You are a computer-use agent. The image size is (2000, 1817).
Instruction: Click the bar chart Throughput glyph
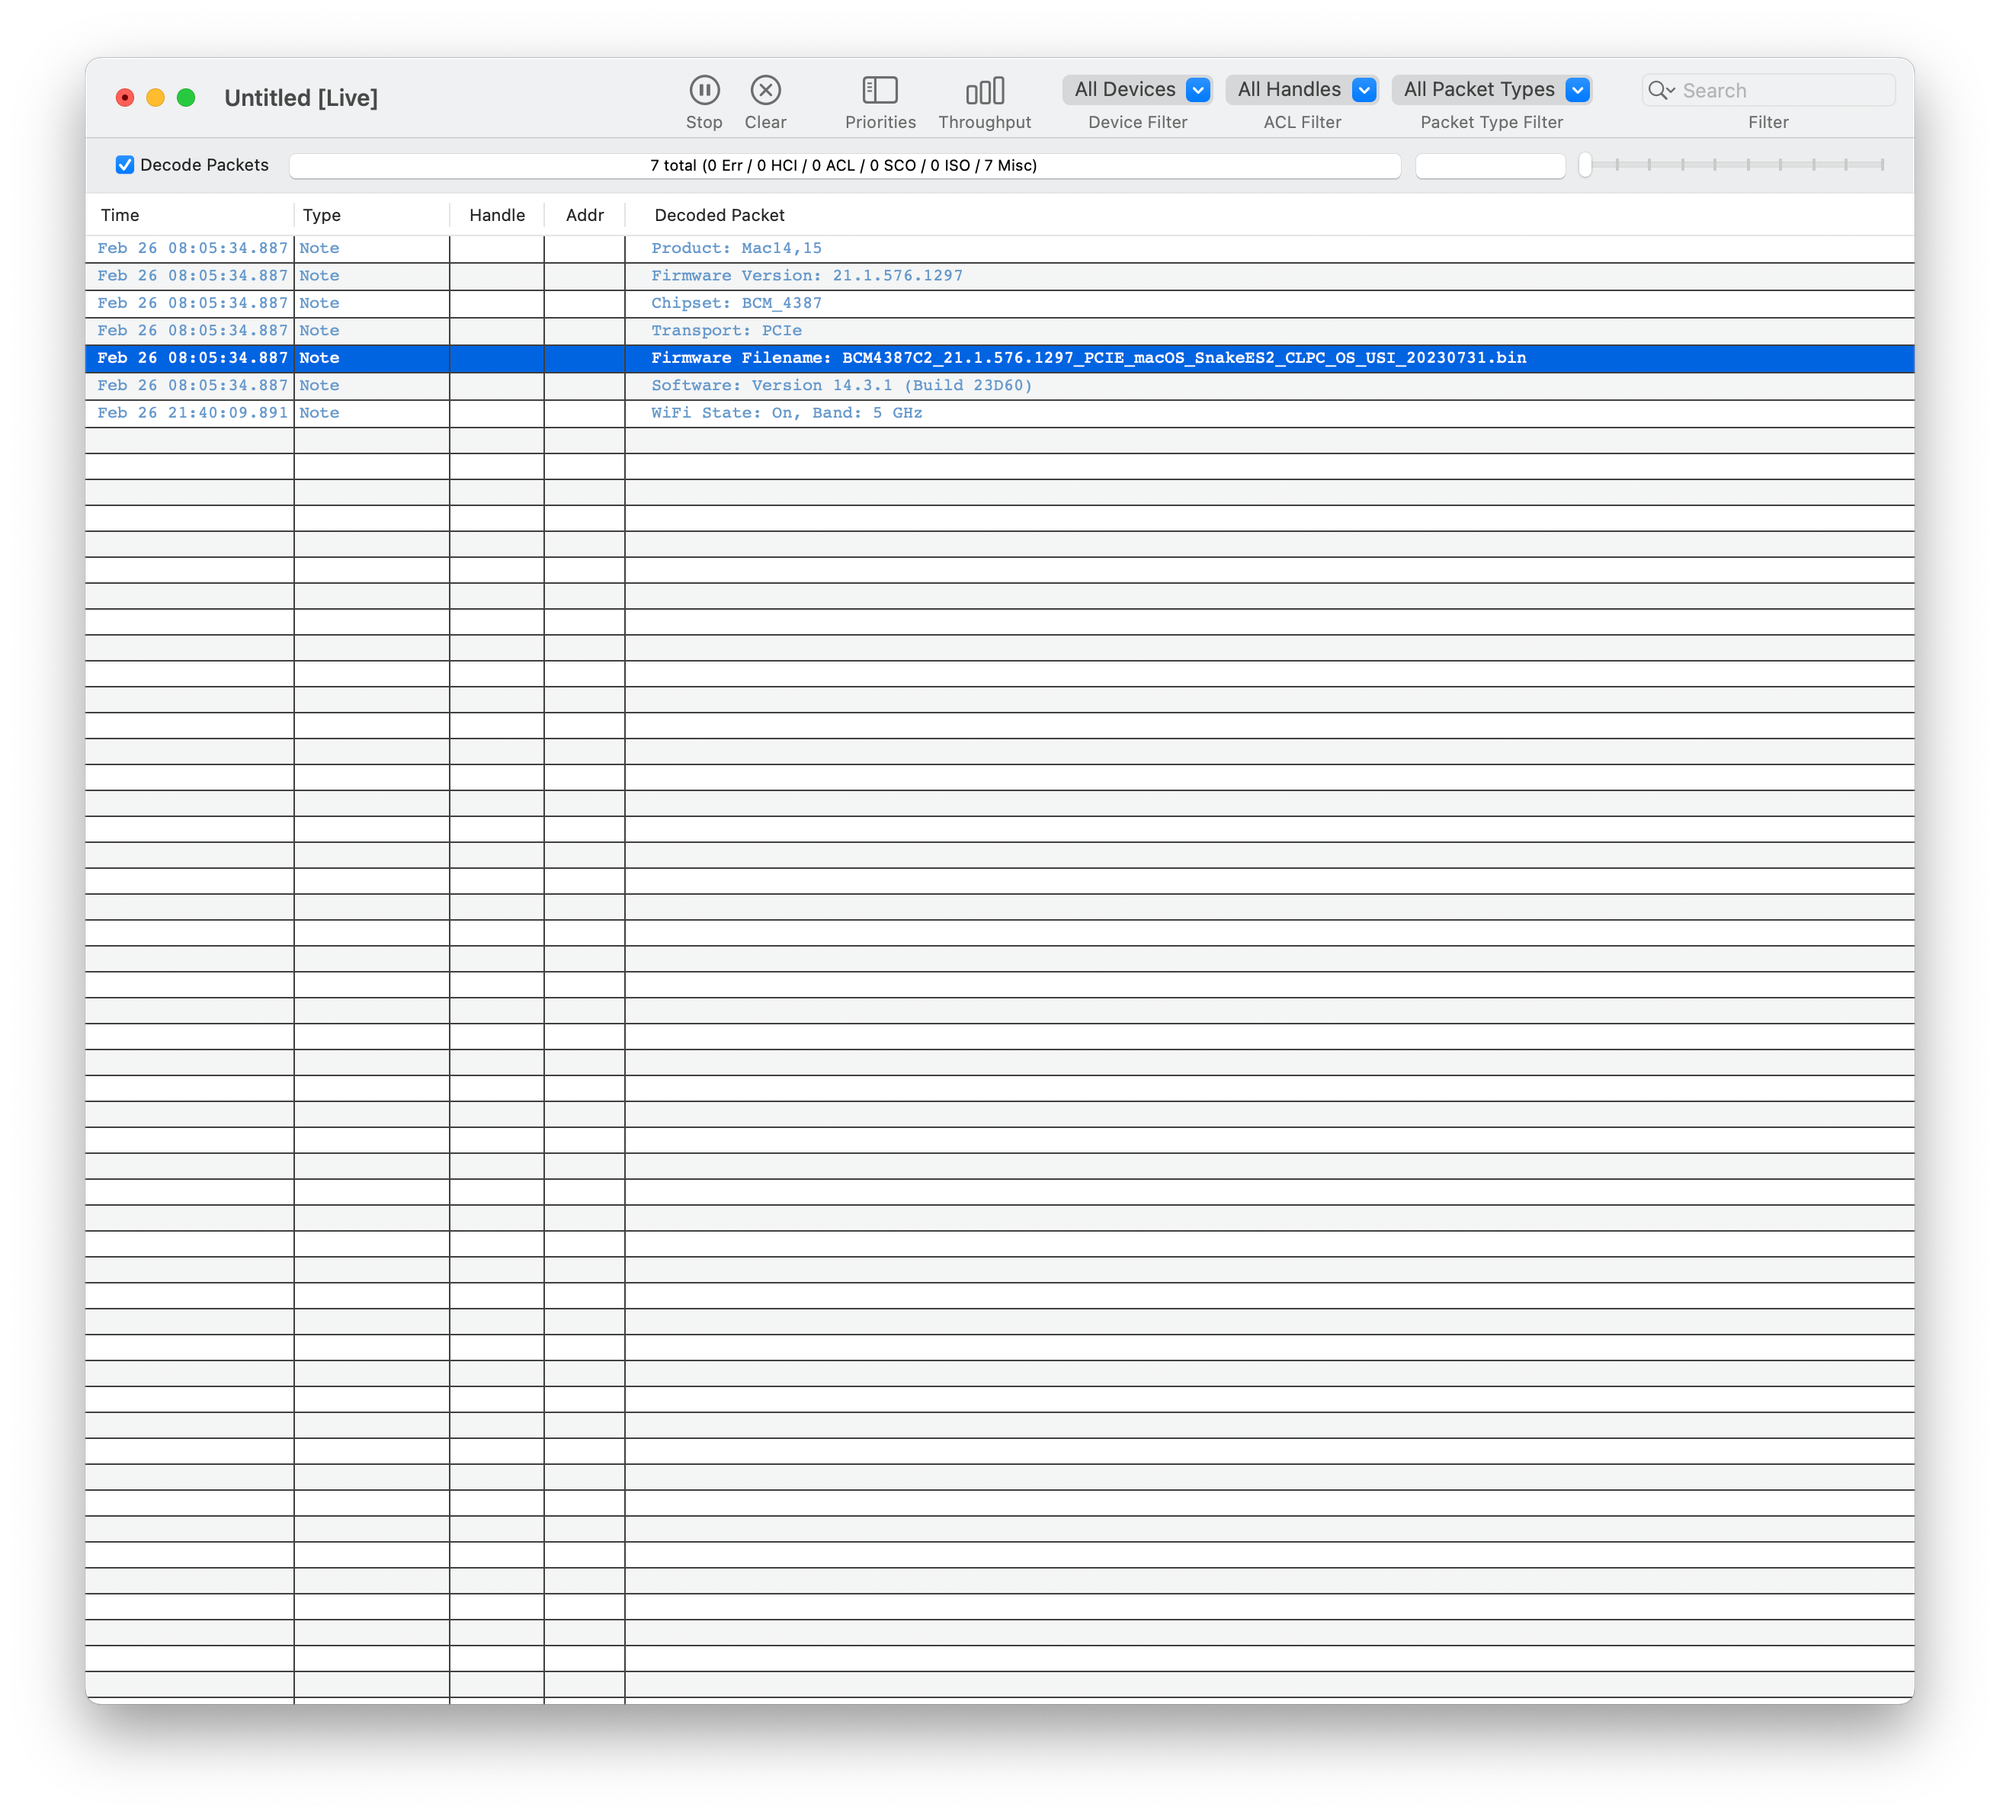click(984, 90)
